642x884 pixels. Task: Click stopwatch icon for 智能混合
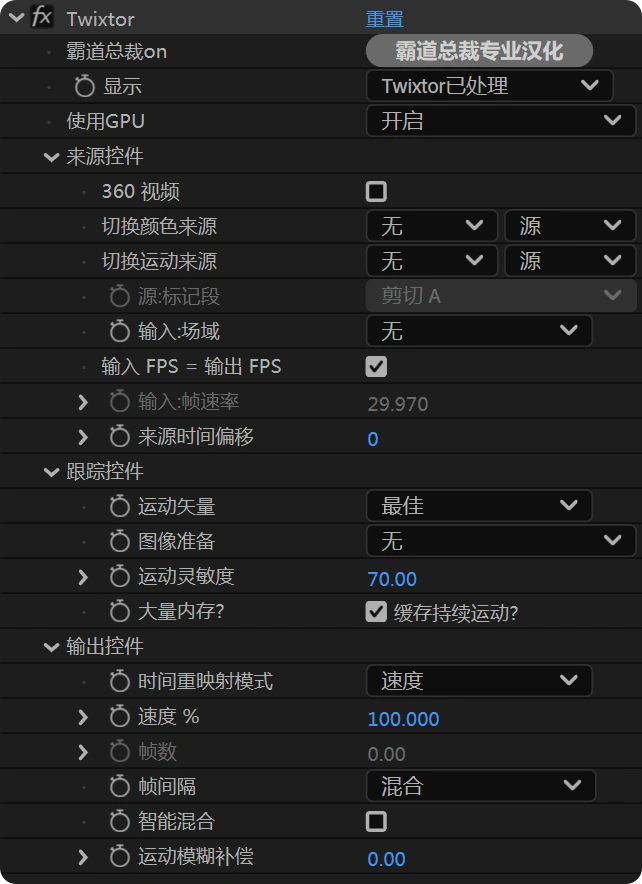point(119,821)
